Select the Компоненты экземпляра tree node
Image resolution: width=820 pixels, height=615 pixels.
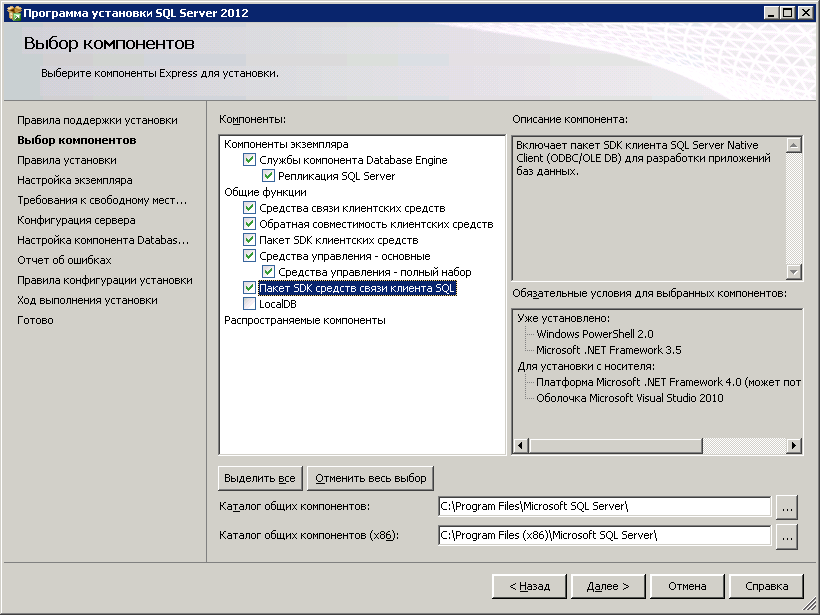(x=286, y=144)
